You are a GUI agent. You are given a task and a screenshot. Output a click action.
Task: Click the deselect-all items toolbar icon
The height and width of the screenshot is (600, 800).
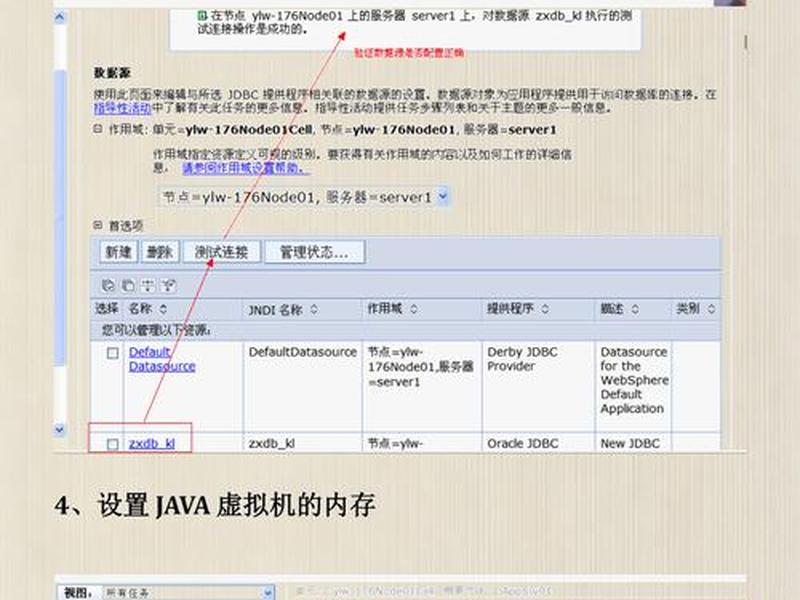point(128,285)
